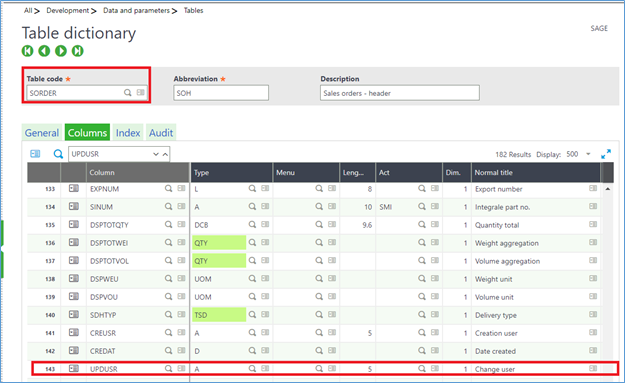Navigate to All in breadcrumb
The width and height of the screenshot is (625, 383).
click(28, 11)
